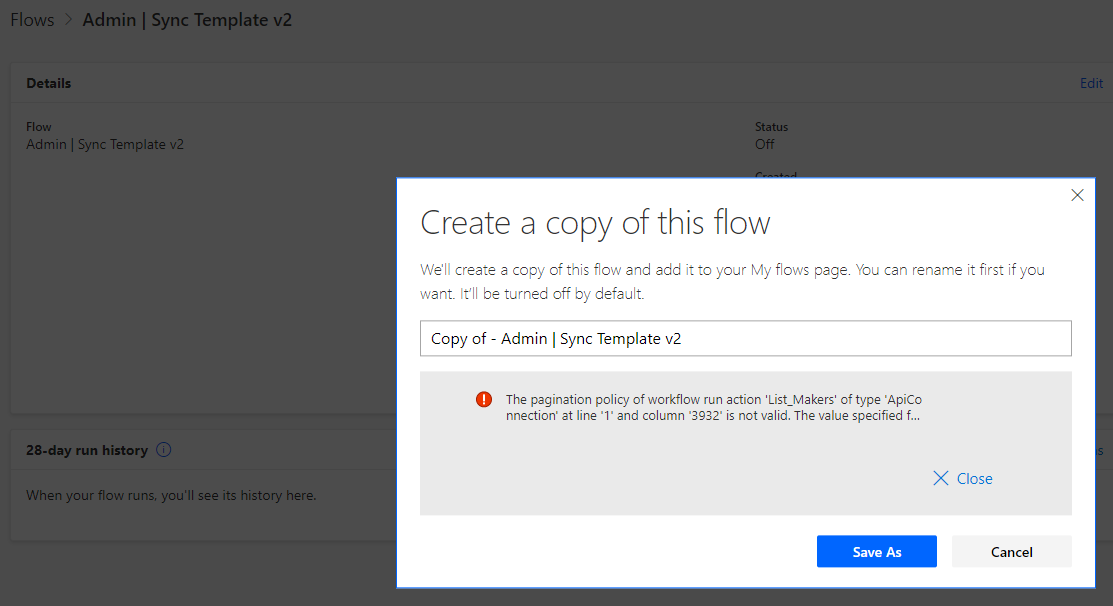Click the Details section header
The image size is (1113, 606).
pyautogui.click(x=48, y=83)
